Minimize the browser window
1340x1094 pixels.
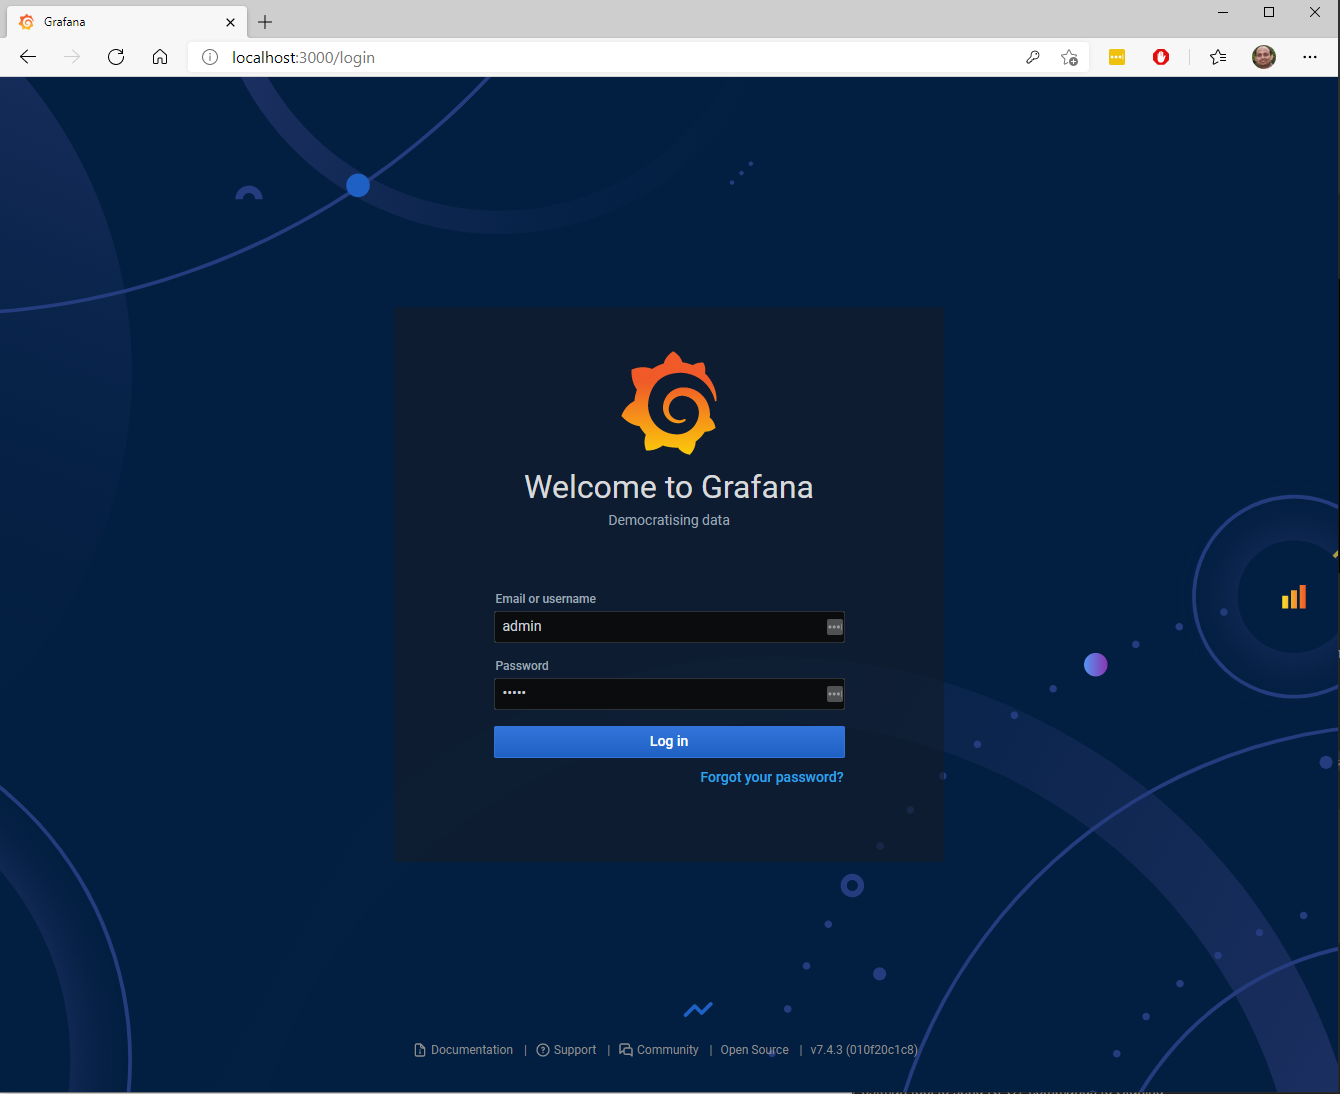click(1223, 13)
